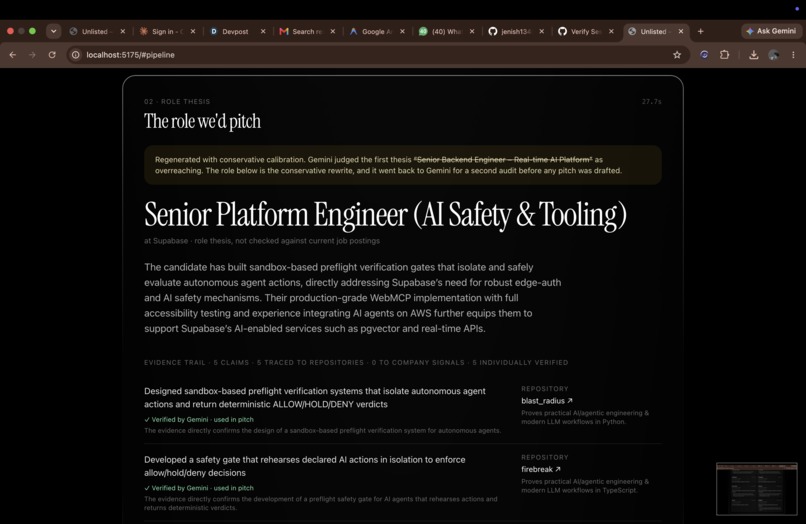Screen dimensions: 806x524
Task: Switch to the (40) WhatsApp tab
Action: (x=445, y=31)
